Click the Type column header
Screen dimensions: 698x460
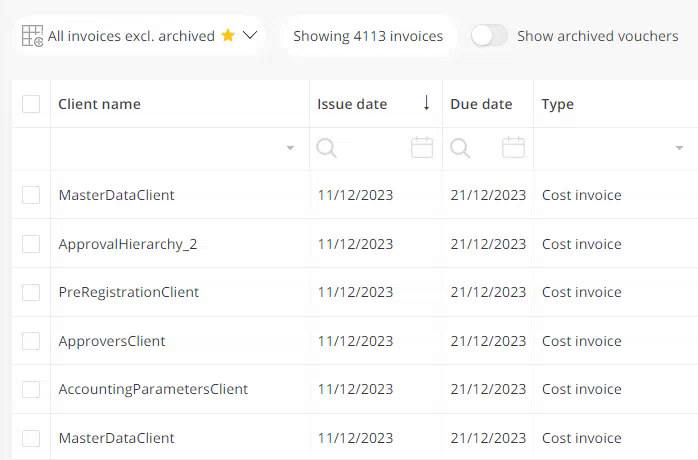tap(557, 104)
